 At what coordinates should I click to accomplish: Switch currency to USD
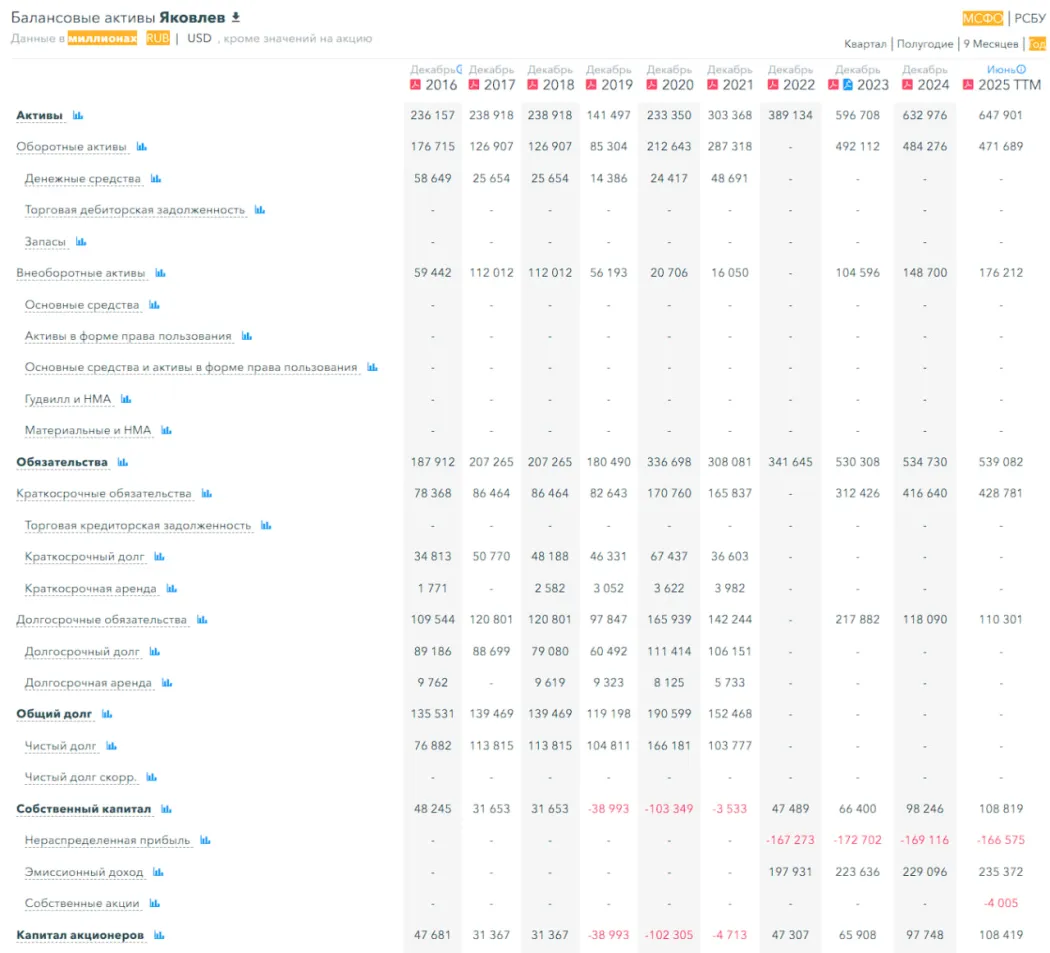(x=199, y=38)
